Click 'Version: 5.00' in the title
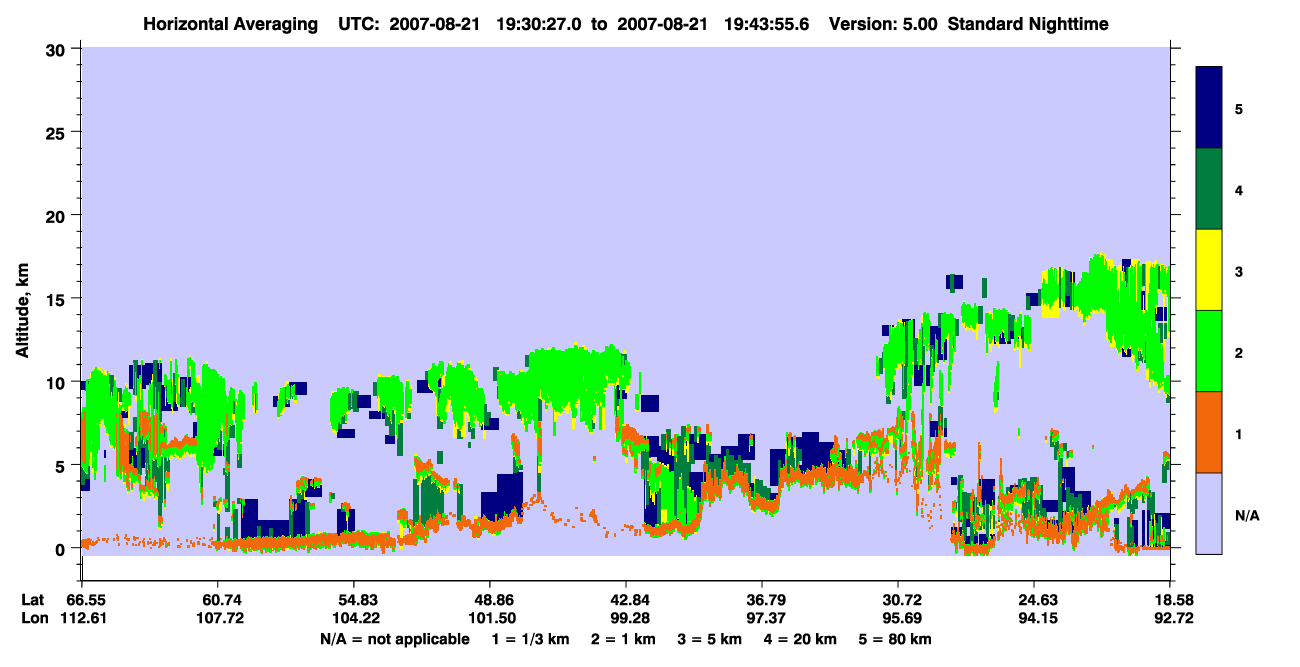Image resolution: width=1300 pixels, height=667 pixels. coord(883,23)
